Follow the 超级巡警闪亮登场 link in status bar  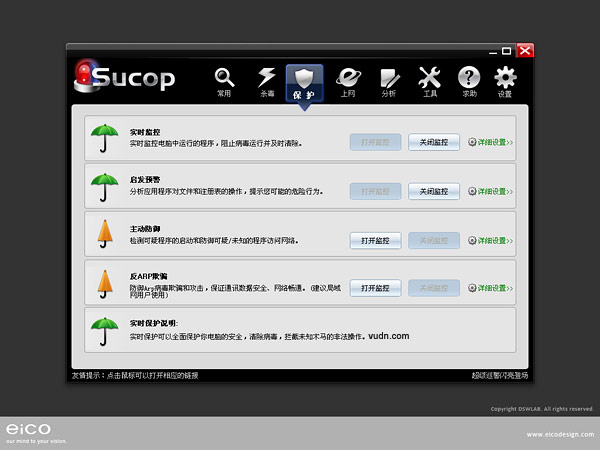pos(499,375)
